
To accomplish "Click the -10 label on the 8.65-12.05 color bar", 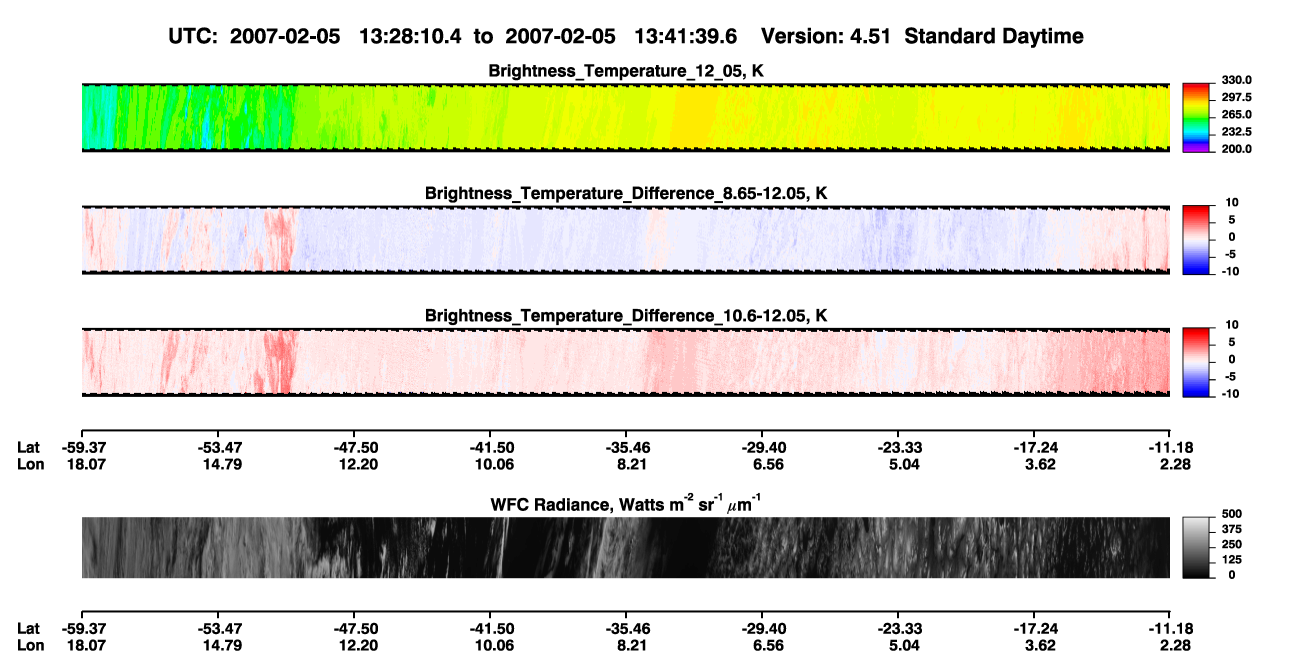I will 1231,271.
